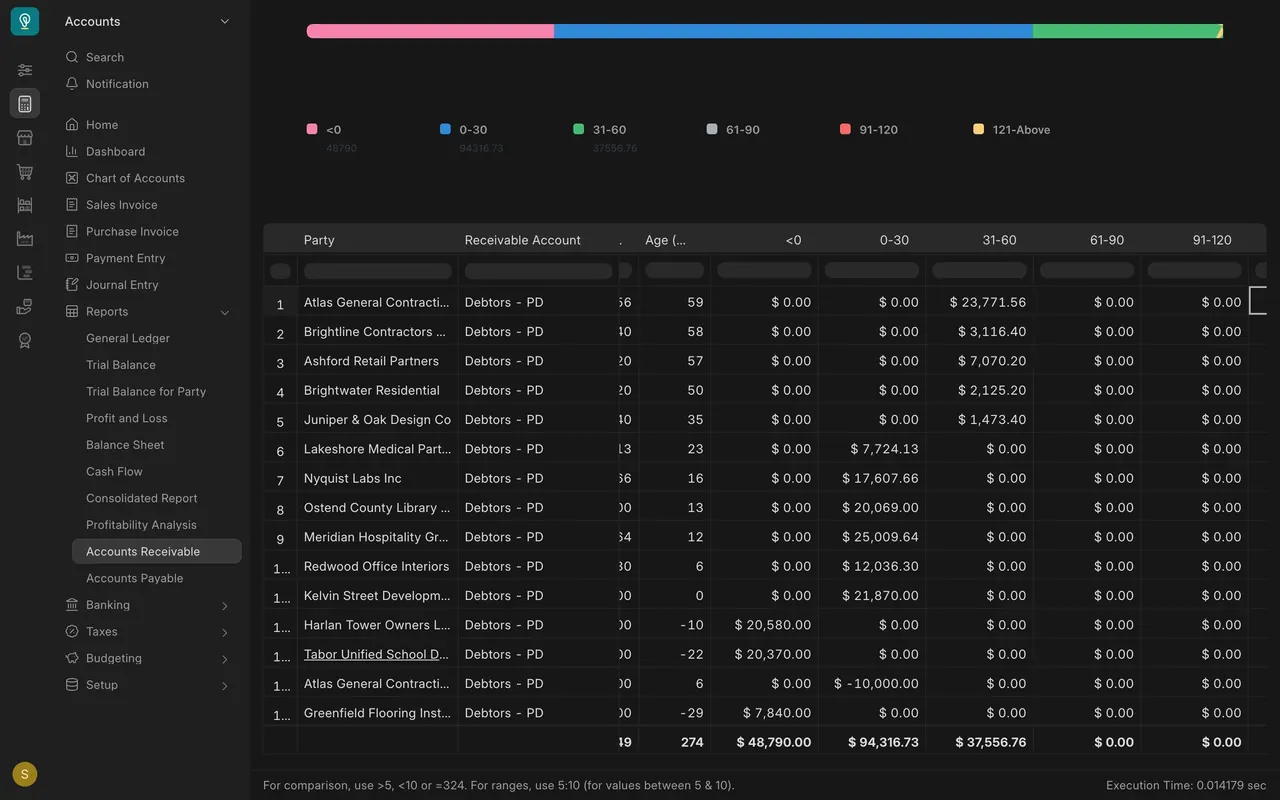
Task: Click the user avatar labeled S
Action: click(25, 774)
